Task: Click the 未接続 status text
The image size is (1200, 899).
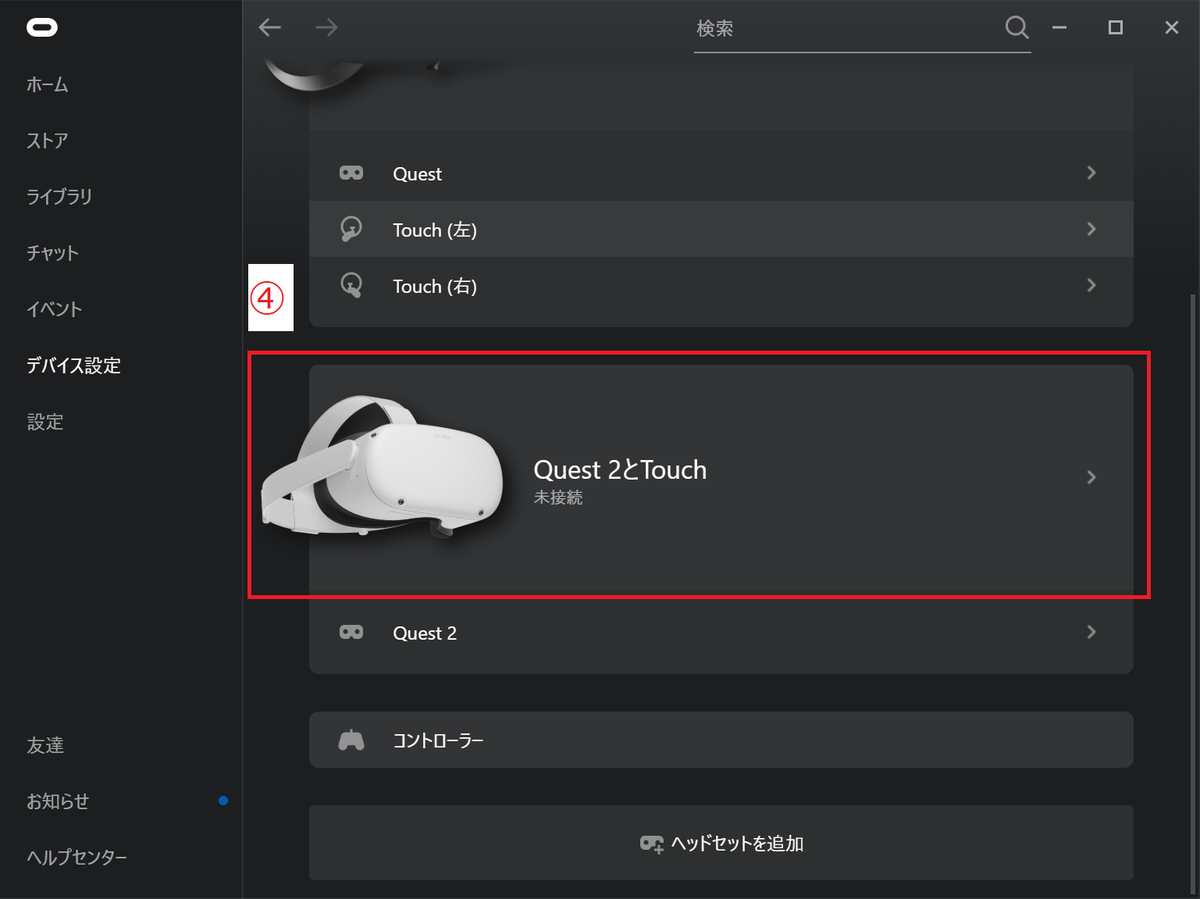Action: 558,497
